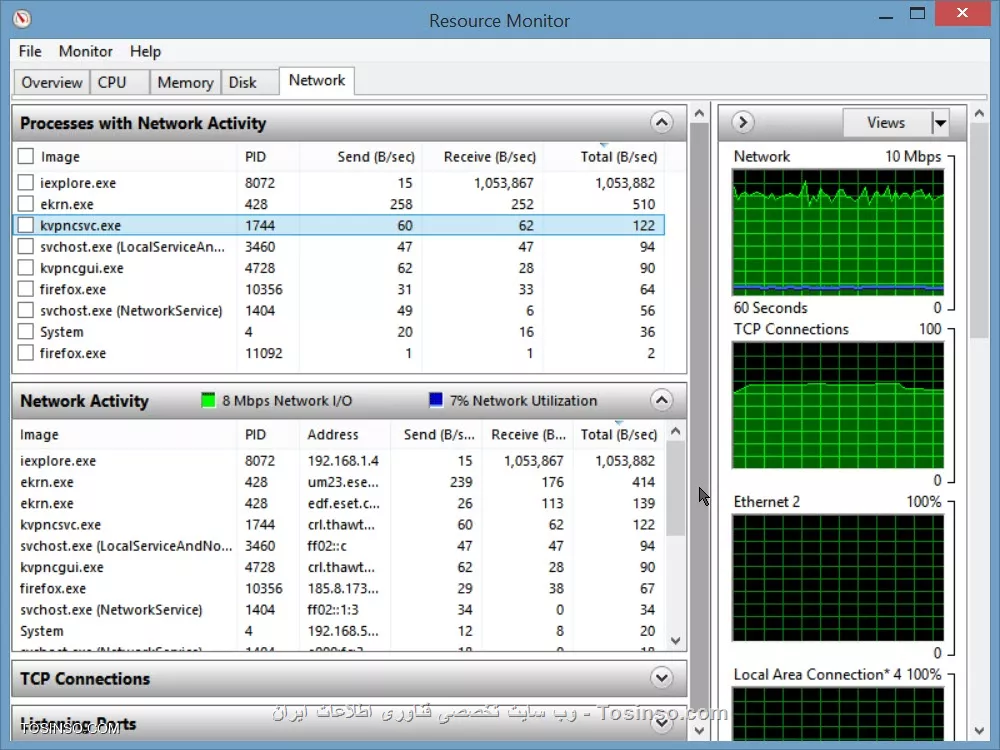Click the Resource Monitor app icon in title bar
This screenshot has width=1000, height=750.
[22, 18]
